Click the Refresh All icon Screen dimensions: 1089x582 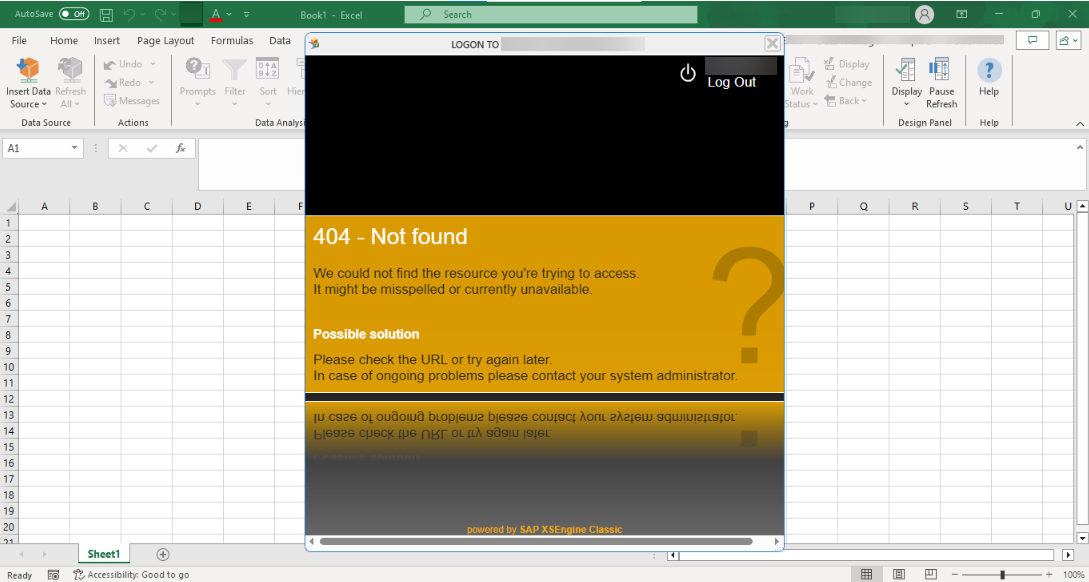[70, 70]
